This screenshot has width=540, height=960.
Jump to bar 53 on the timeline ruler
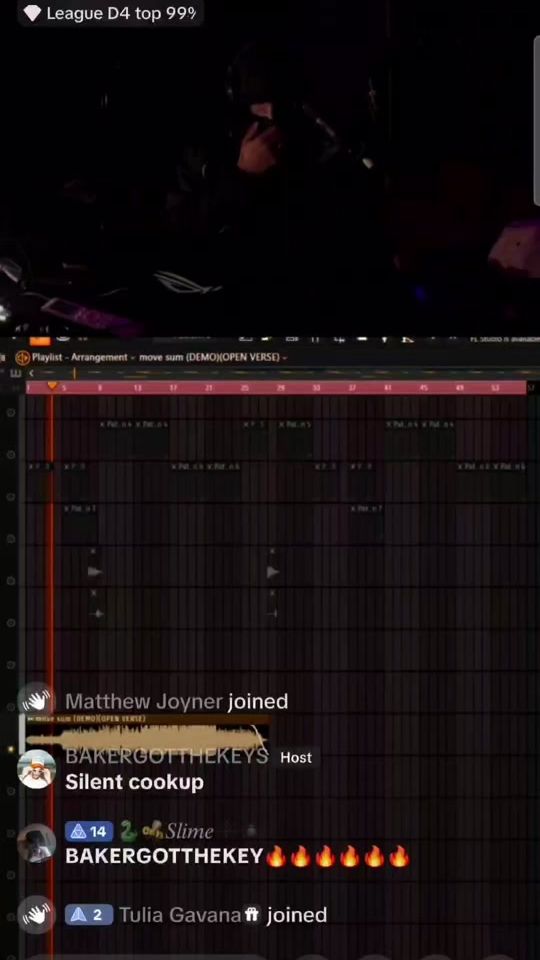(x=495, y=388)
